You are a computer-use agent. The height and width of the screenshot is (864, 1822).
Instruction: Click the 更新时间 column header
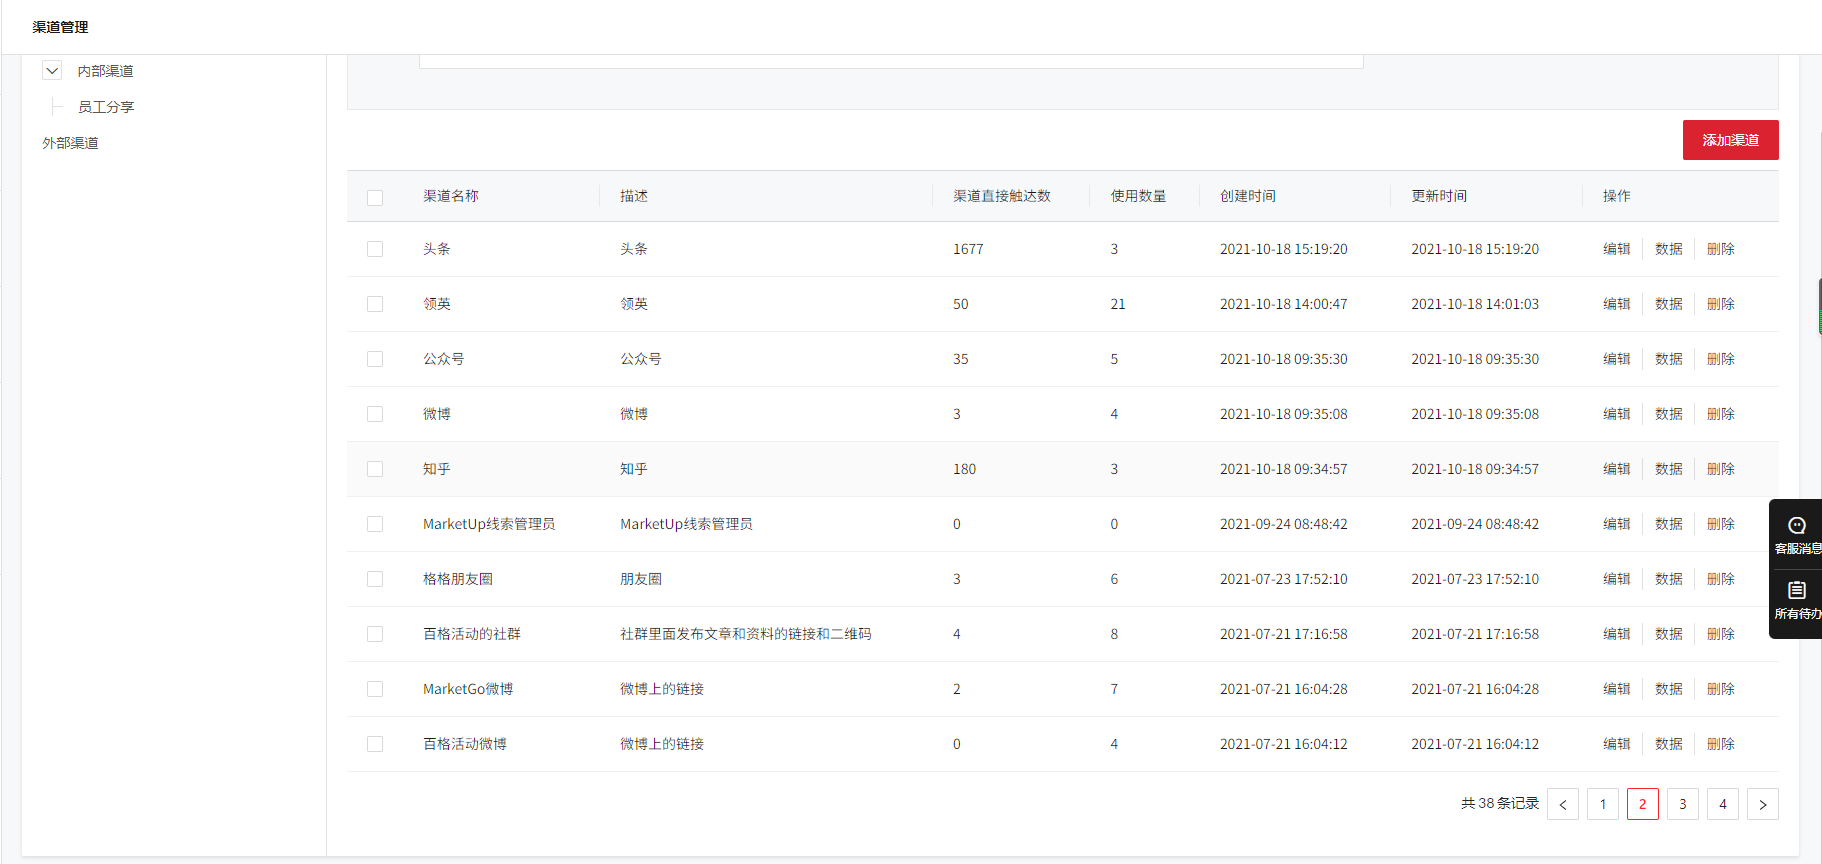pyautogui.click(x=1439, y=196)
